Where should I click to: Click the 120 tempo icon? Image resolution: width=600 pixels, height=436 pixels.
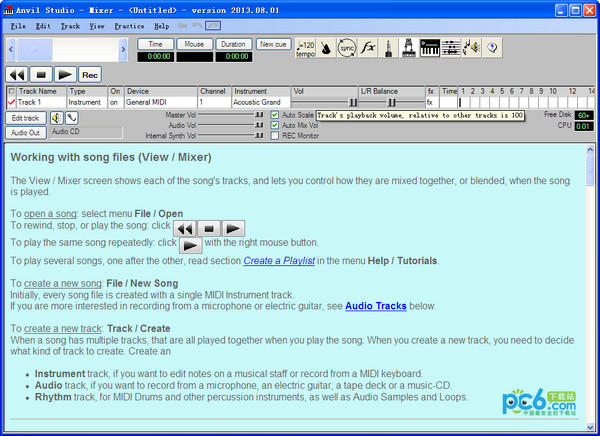point(305,48)
